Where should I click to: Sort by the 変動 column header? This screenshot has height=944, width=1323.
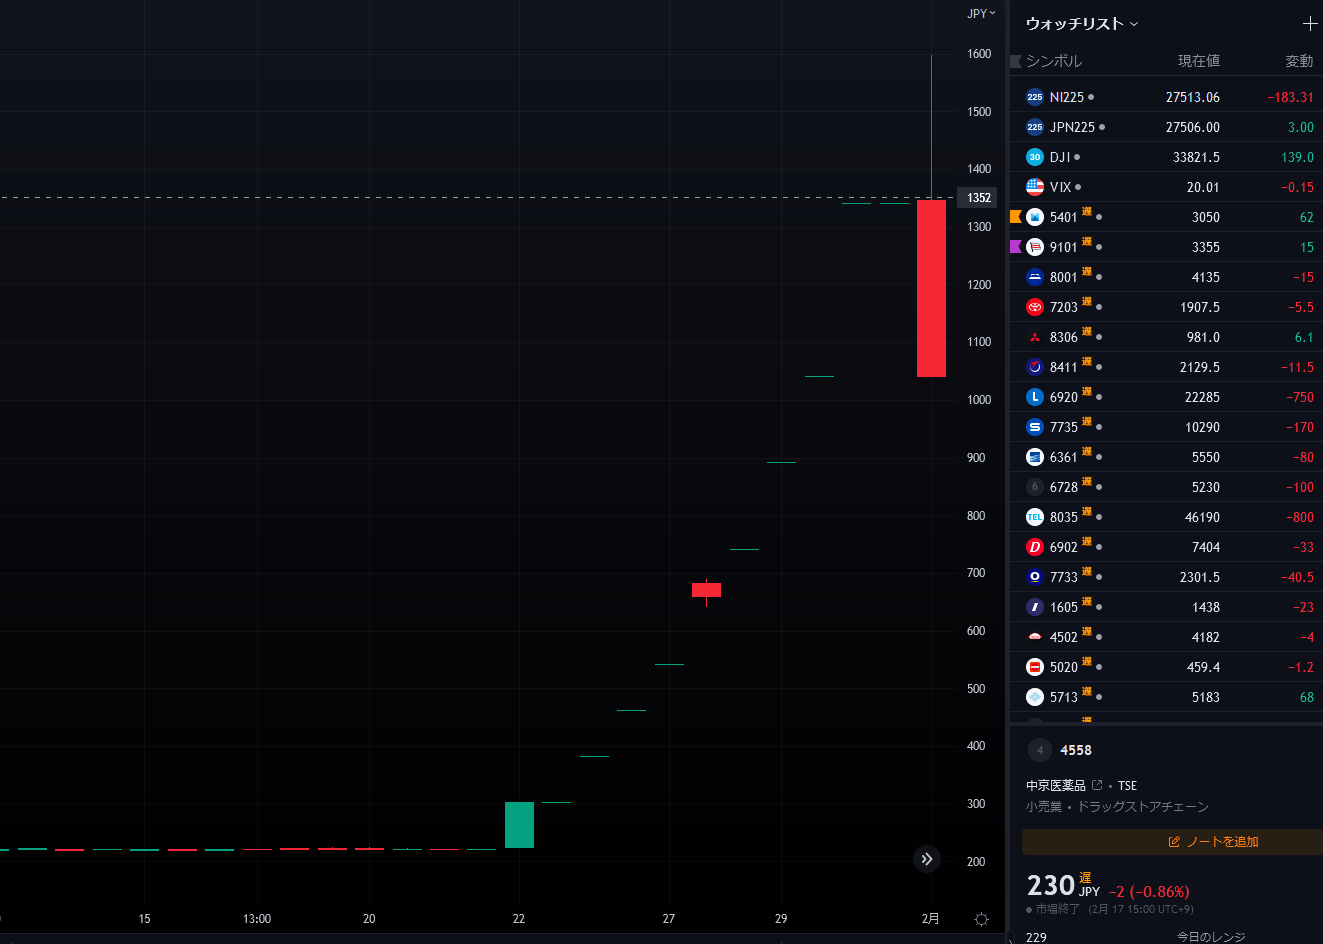[x=1298, y=61]
